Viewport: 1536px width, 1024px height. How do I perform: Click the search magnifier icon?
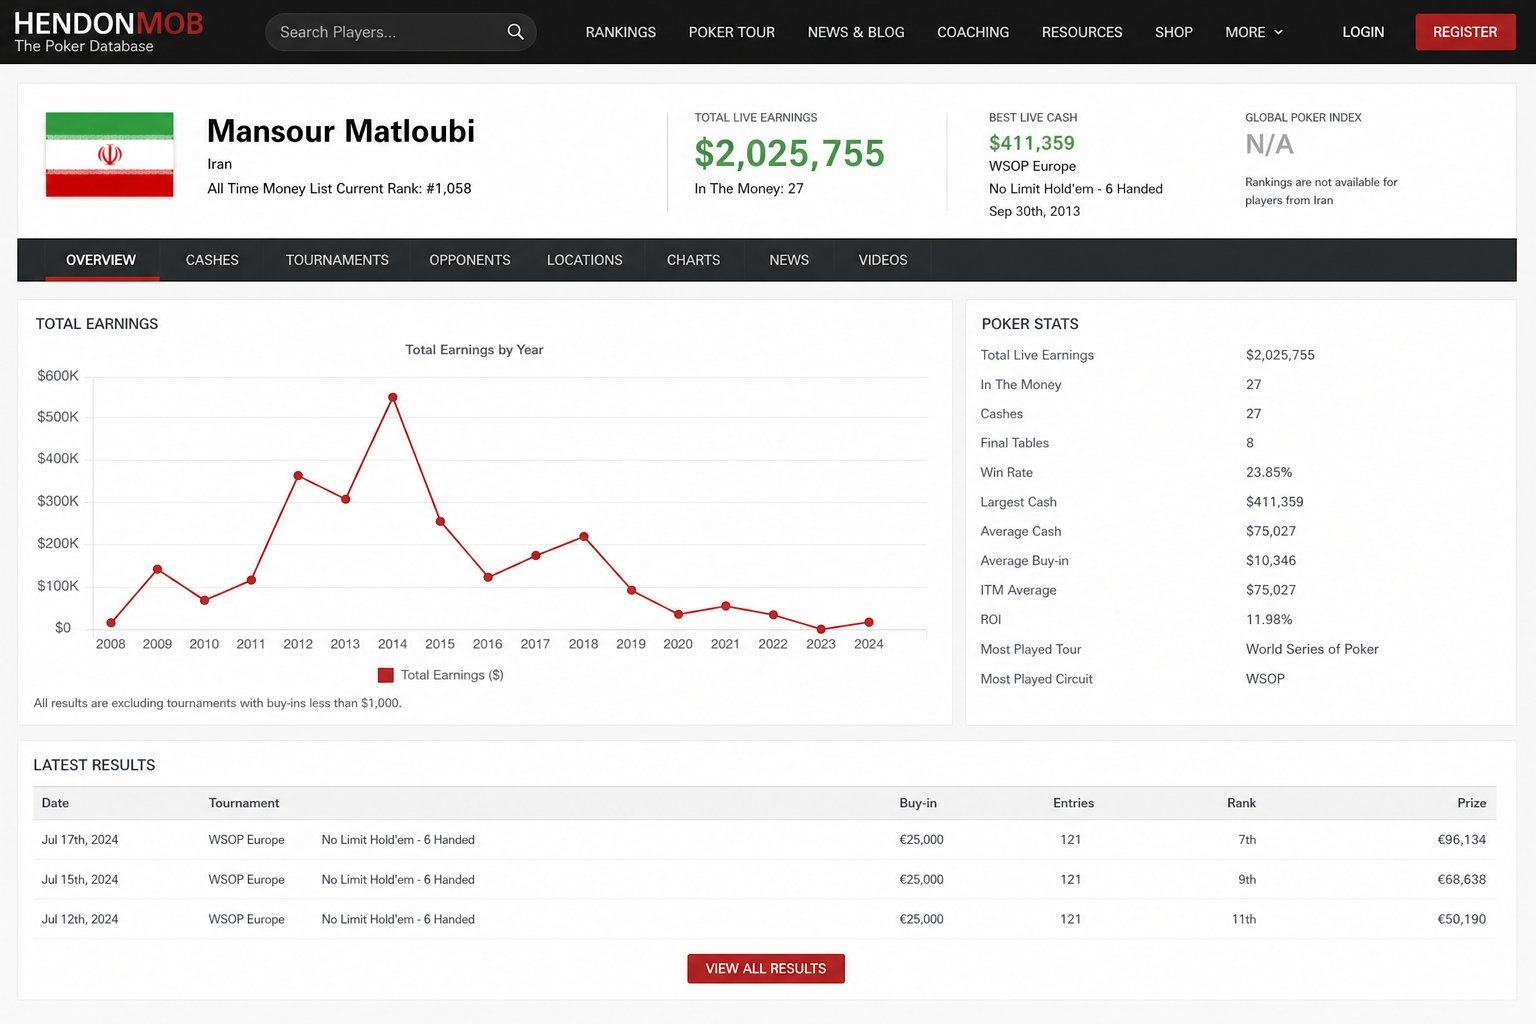coord(515,32)
